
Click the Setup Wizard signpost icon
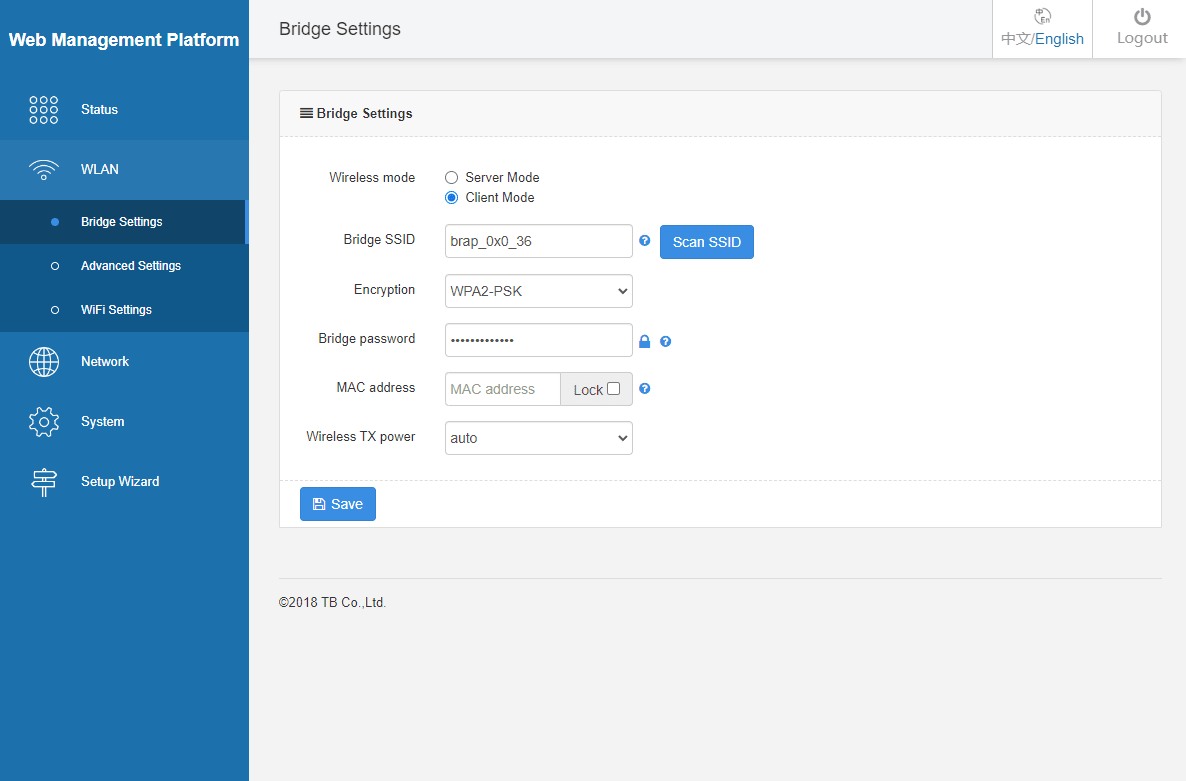(x=44, y=482)
